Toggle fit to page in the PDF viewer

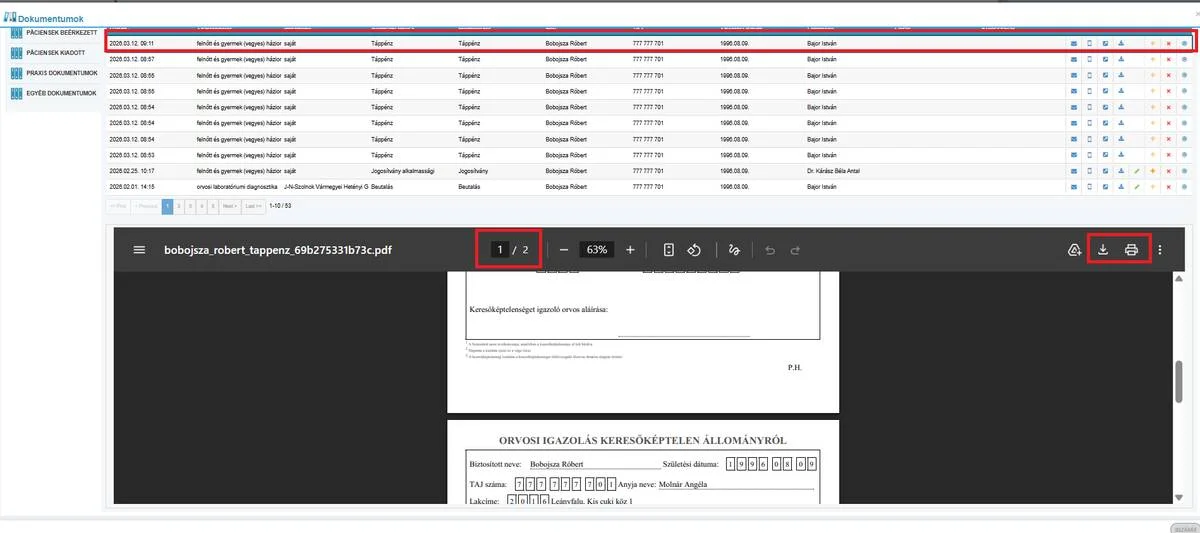point(669,250)
